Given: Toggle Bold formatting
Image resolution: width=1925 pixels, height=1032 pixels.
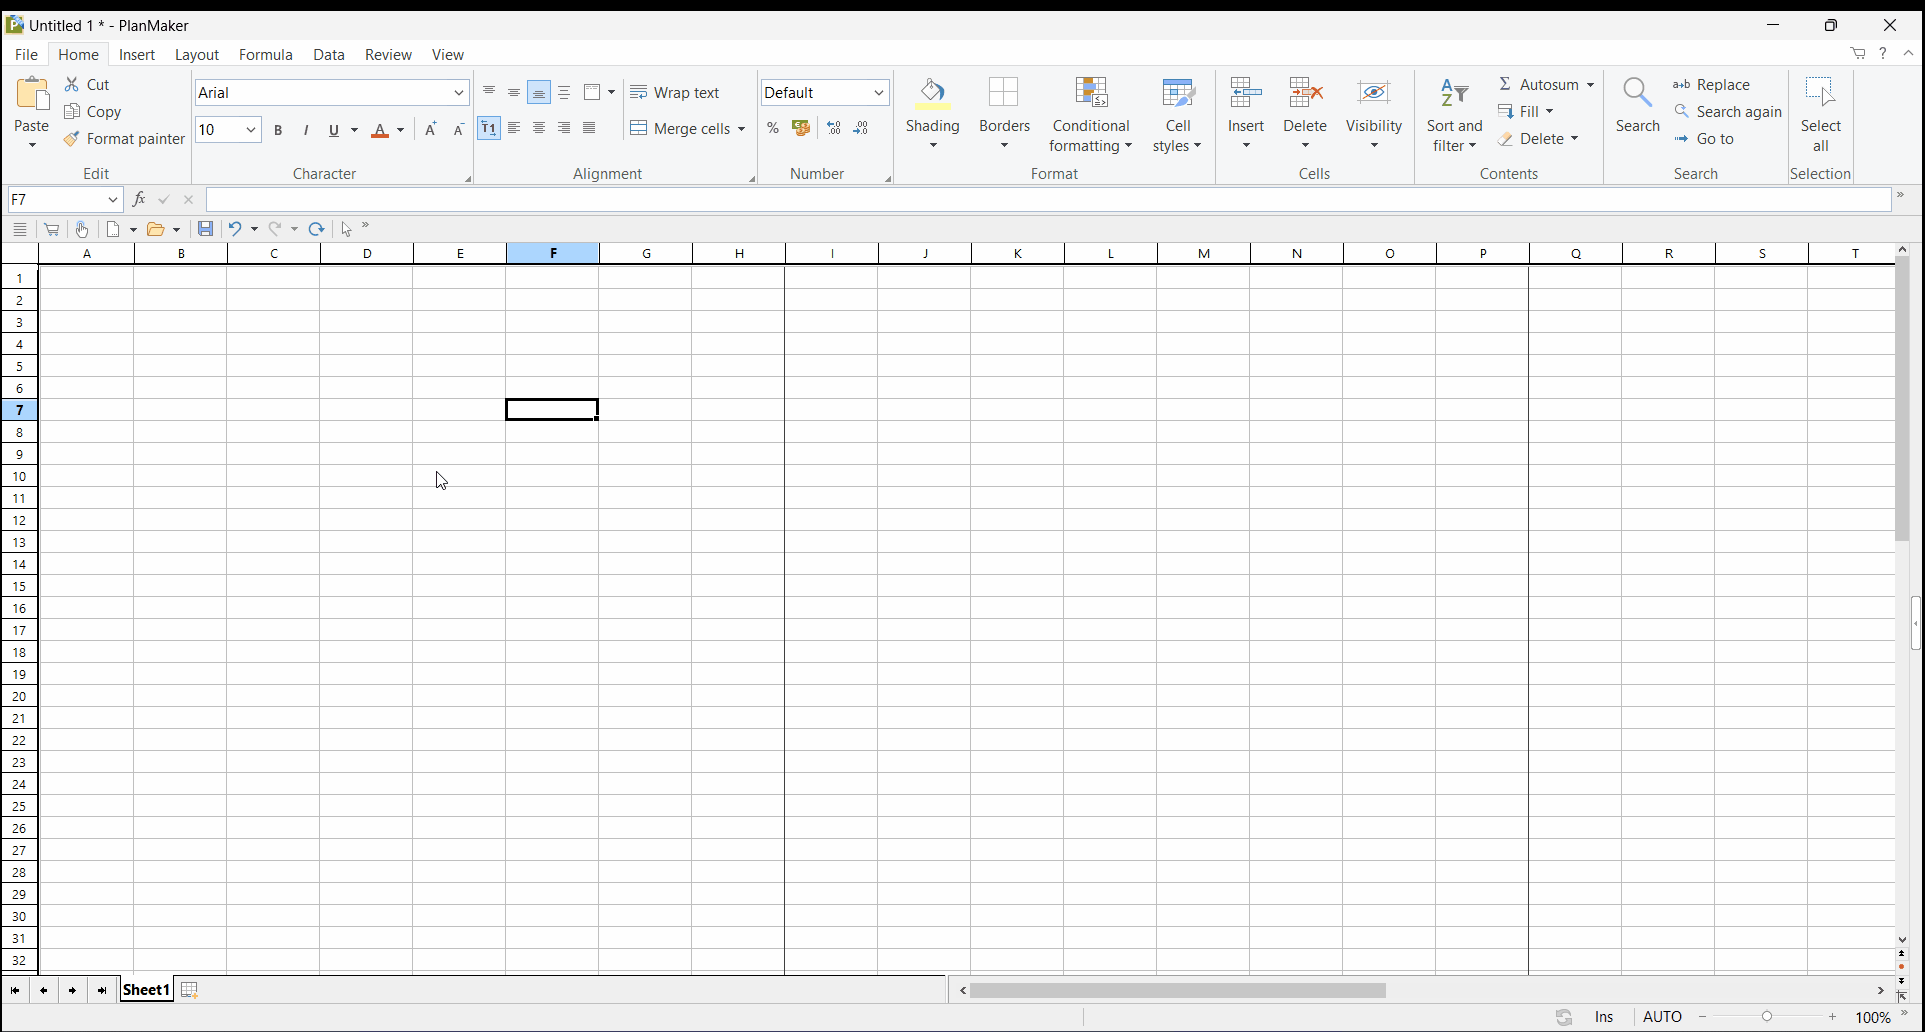Looking at the screenshot, I should coord(279,130).
